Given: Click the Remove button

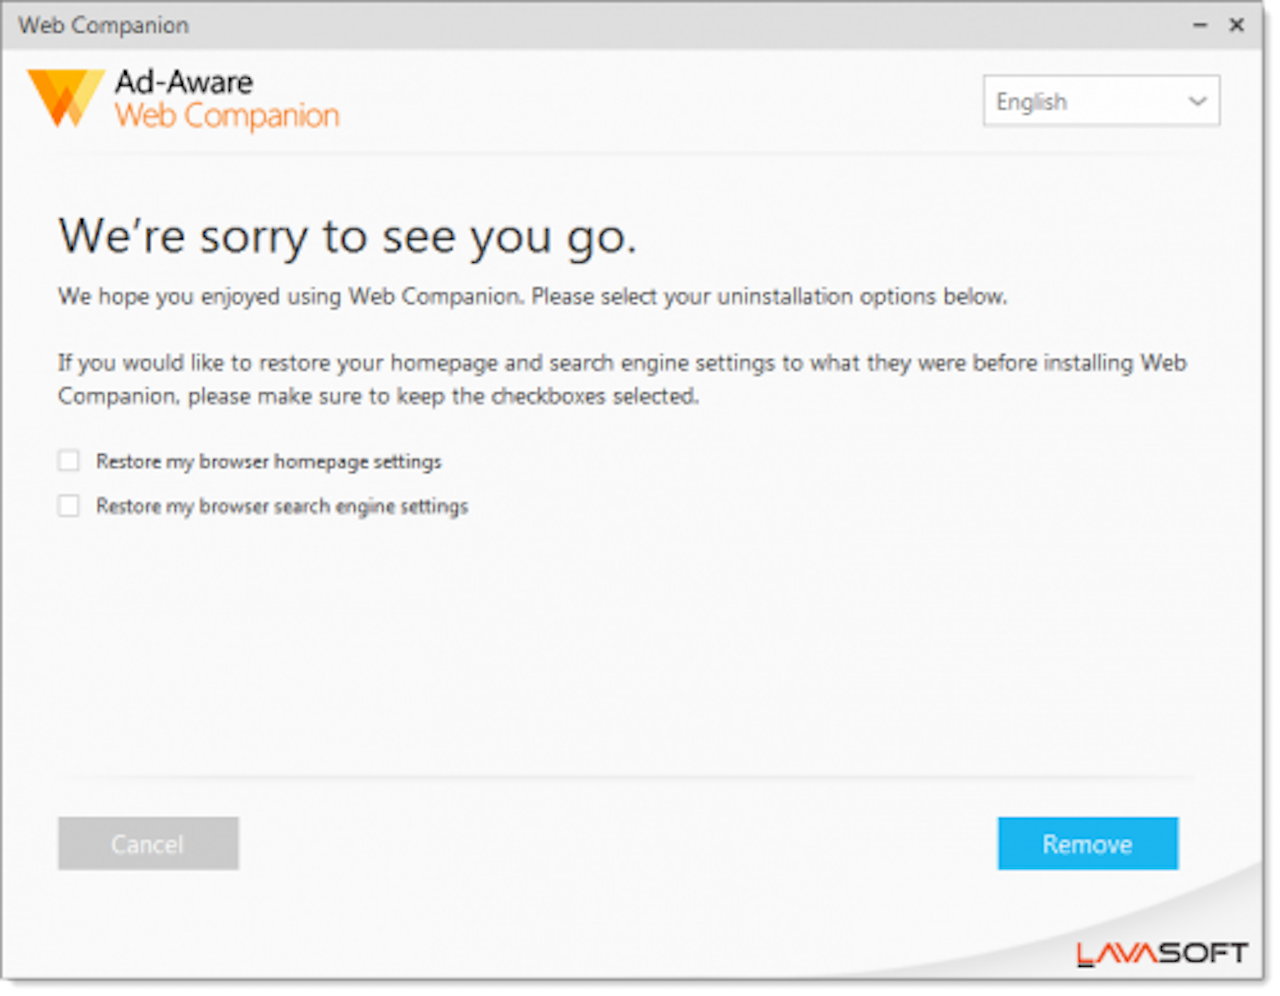Looking at the screenshot, I should point(1088,844).
